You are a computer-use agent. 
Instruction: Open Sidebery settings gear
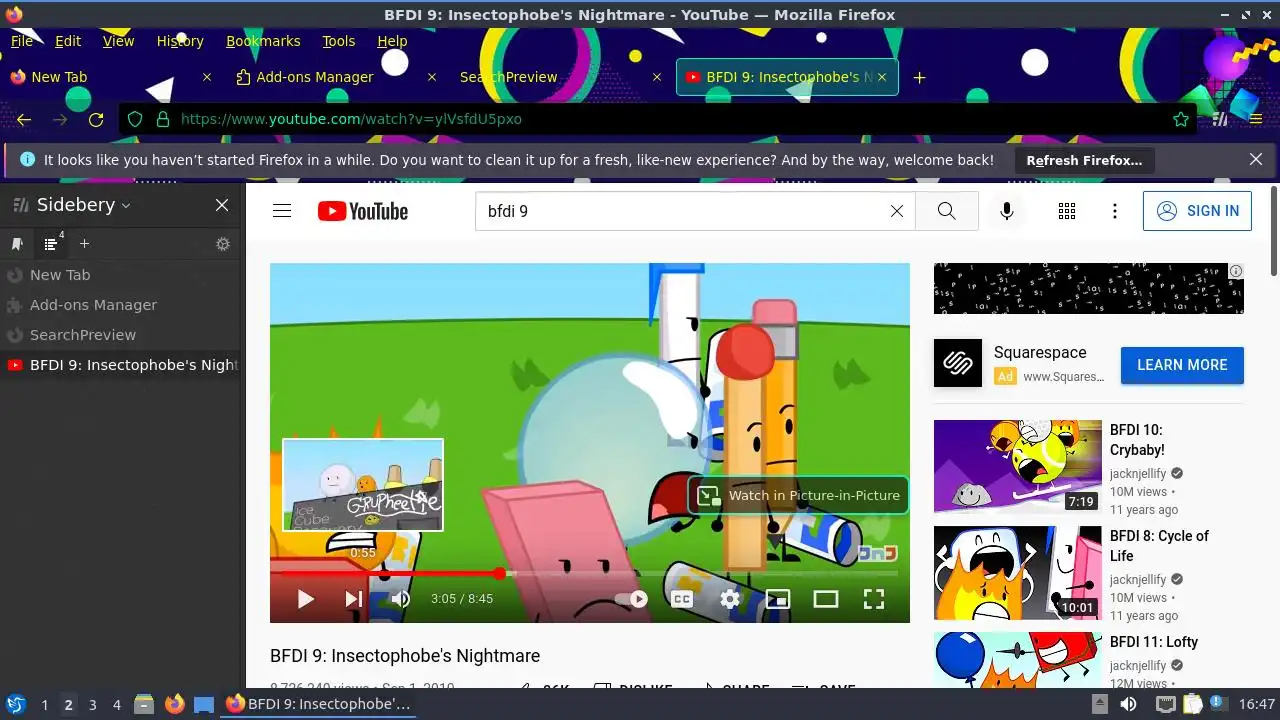[x=223, y=244]
